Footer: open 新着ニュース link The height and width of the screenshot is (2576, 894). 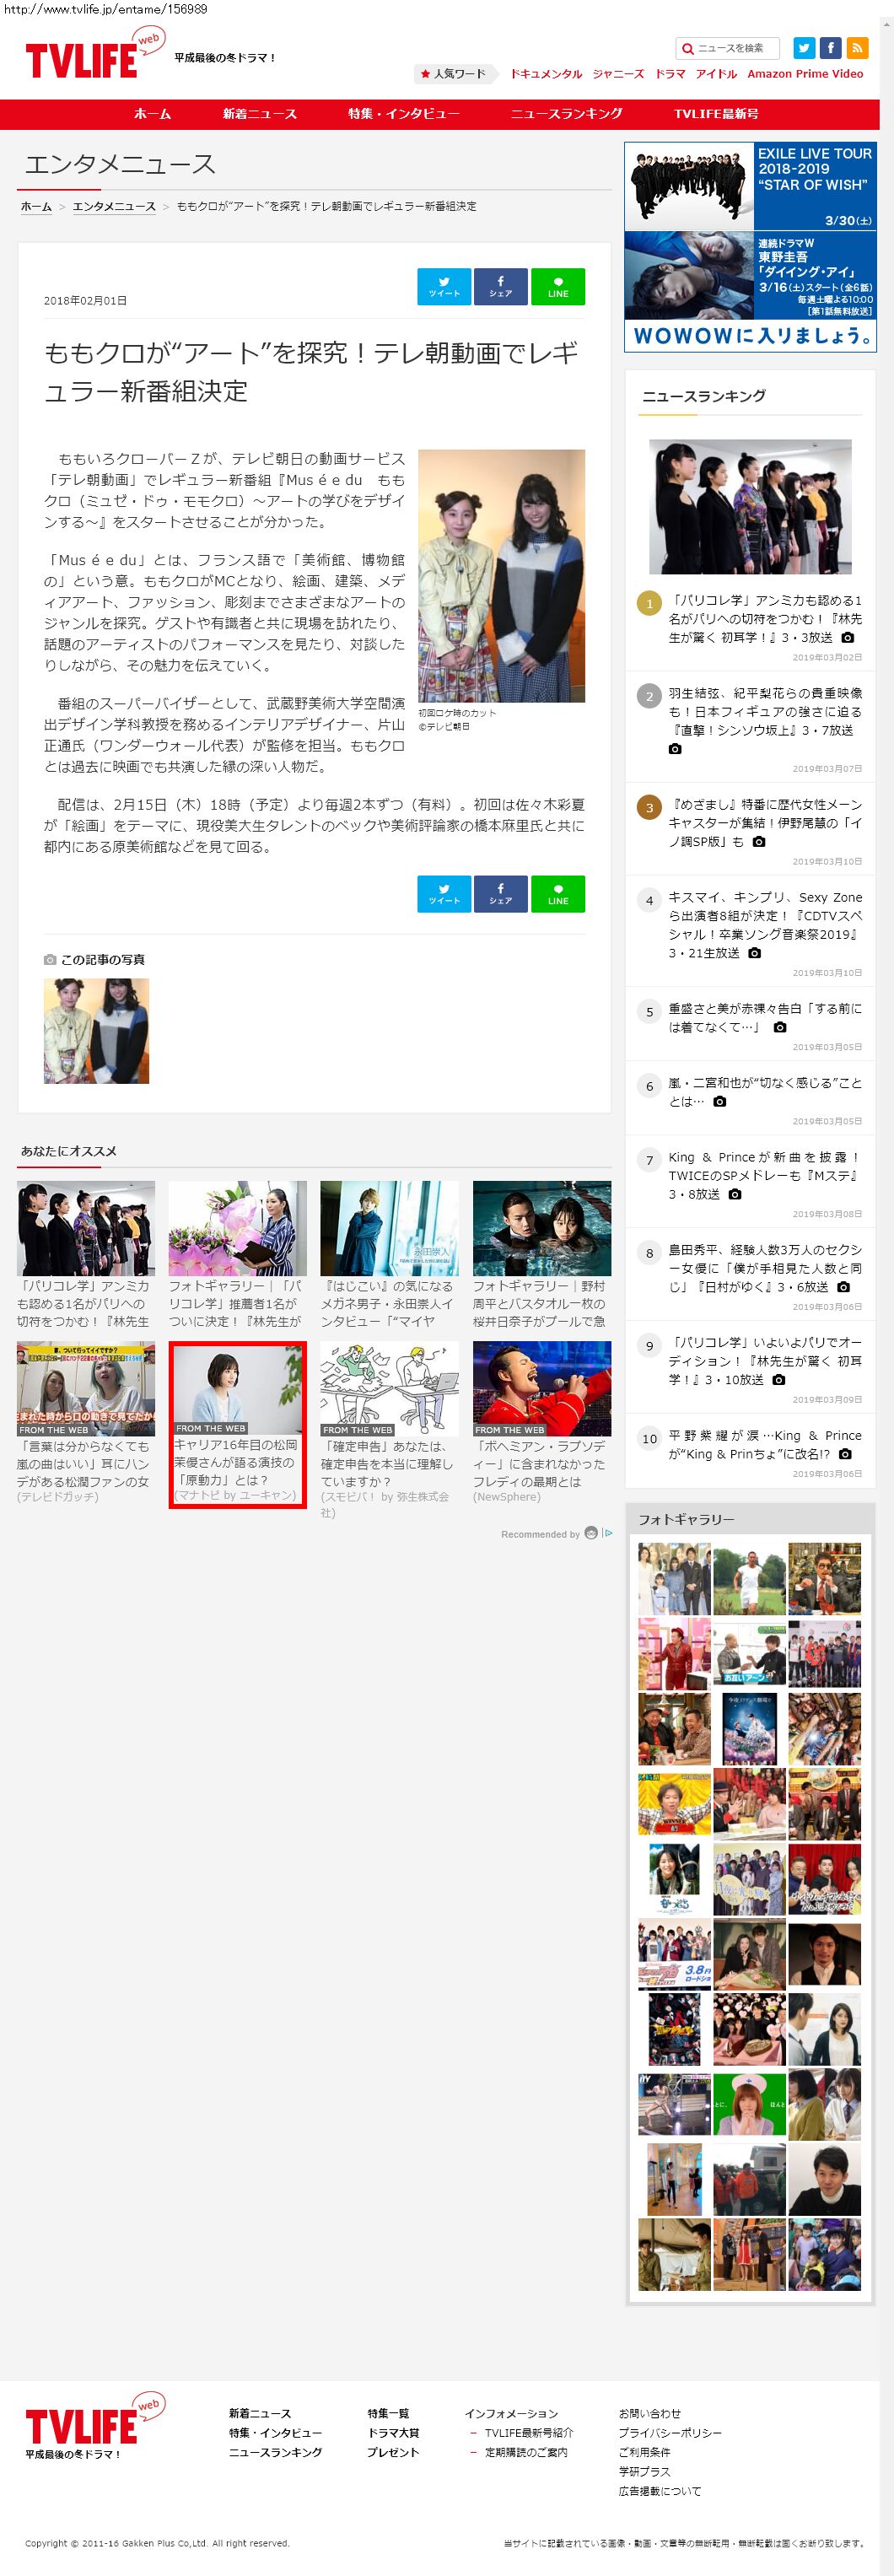260,2414
